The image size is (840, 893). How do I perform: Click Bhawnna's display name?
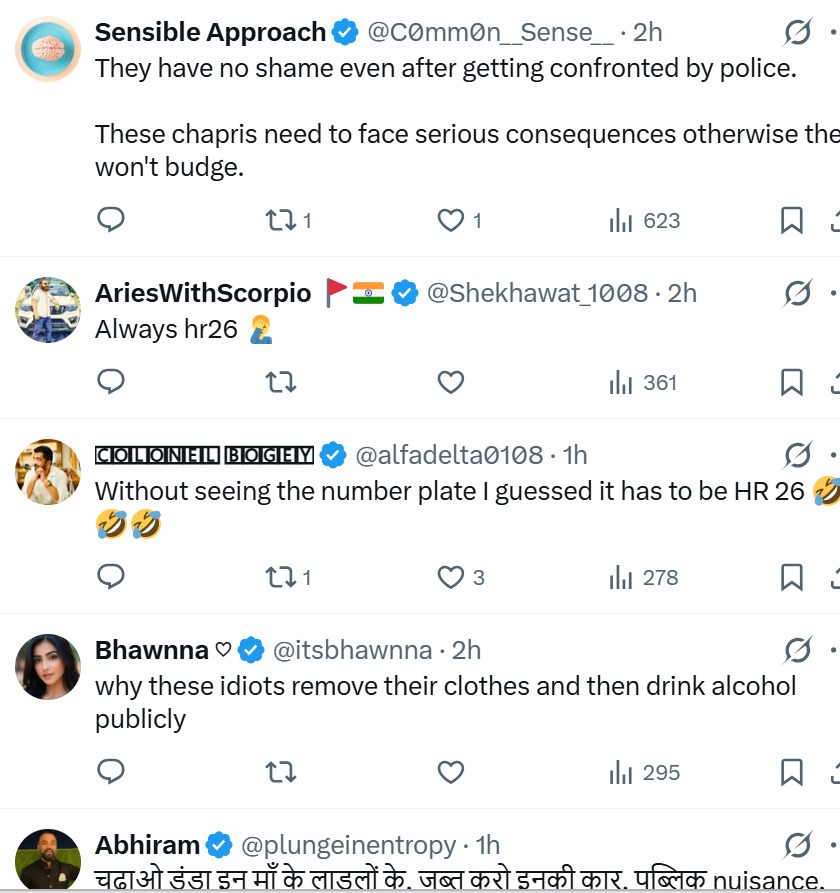click(x=152, y=650)
